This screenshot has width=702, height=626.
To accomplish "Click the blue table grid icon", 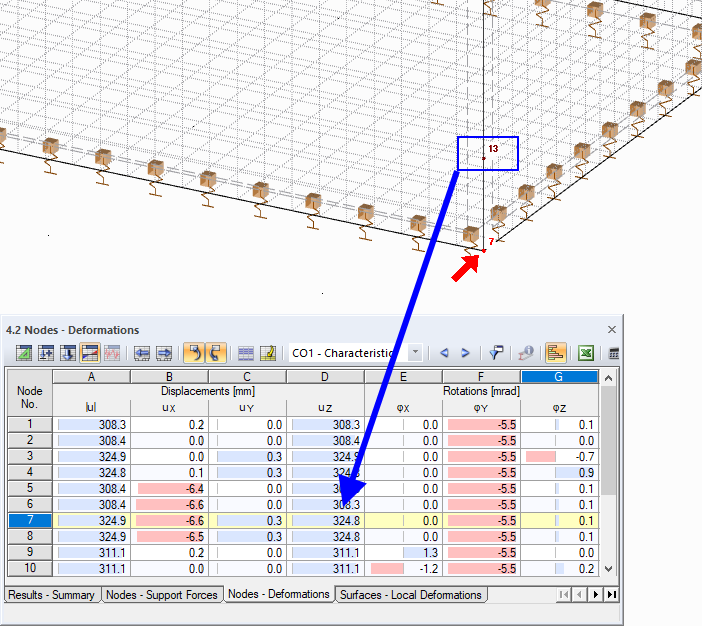I will (x=246, y=353).
